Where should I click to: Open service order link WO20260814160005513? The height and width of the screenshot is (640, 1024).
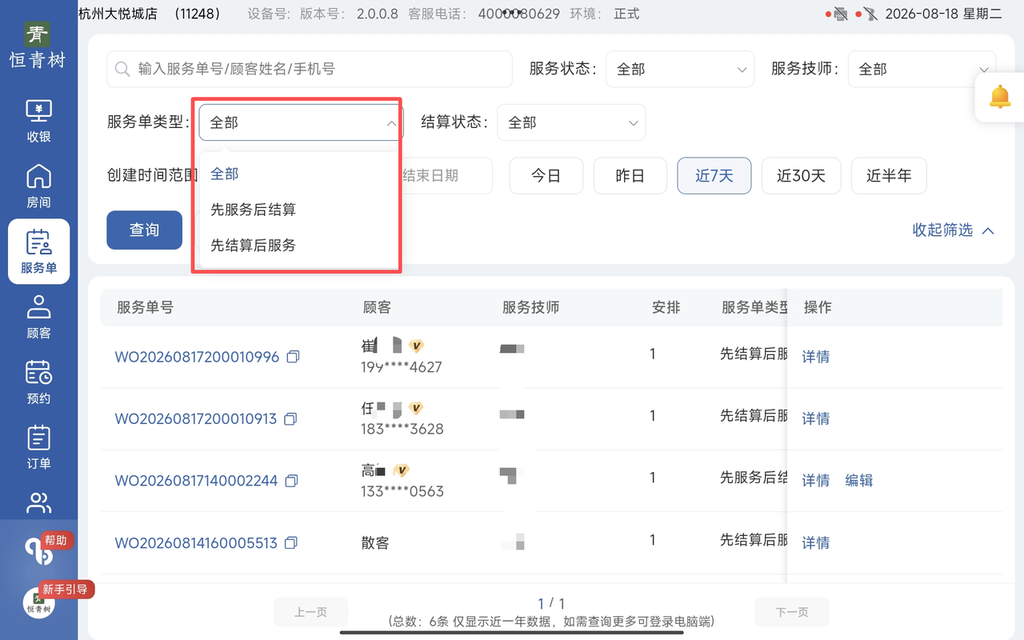point(196,543)
